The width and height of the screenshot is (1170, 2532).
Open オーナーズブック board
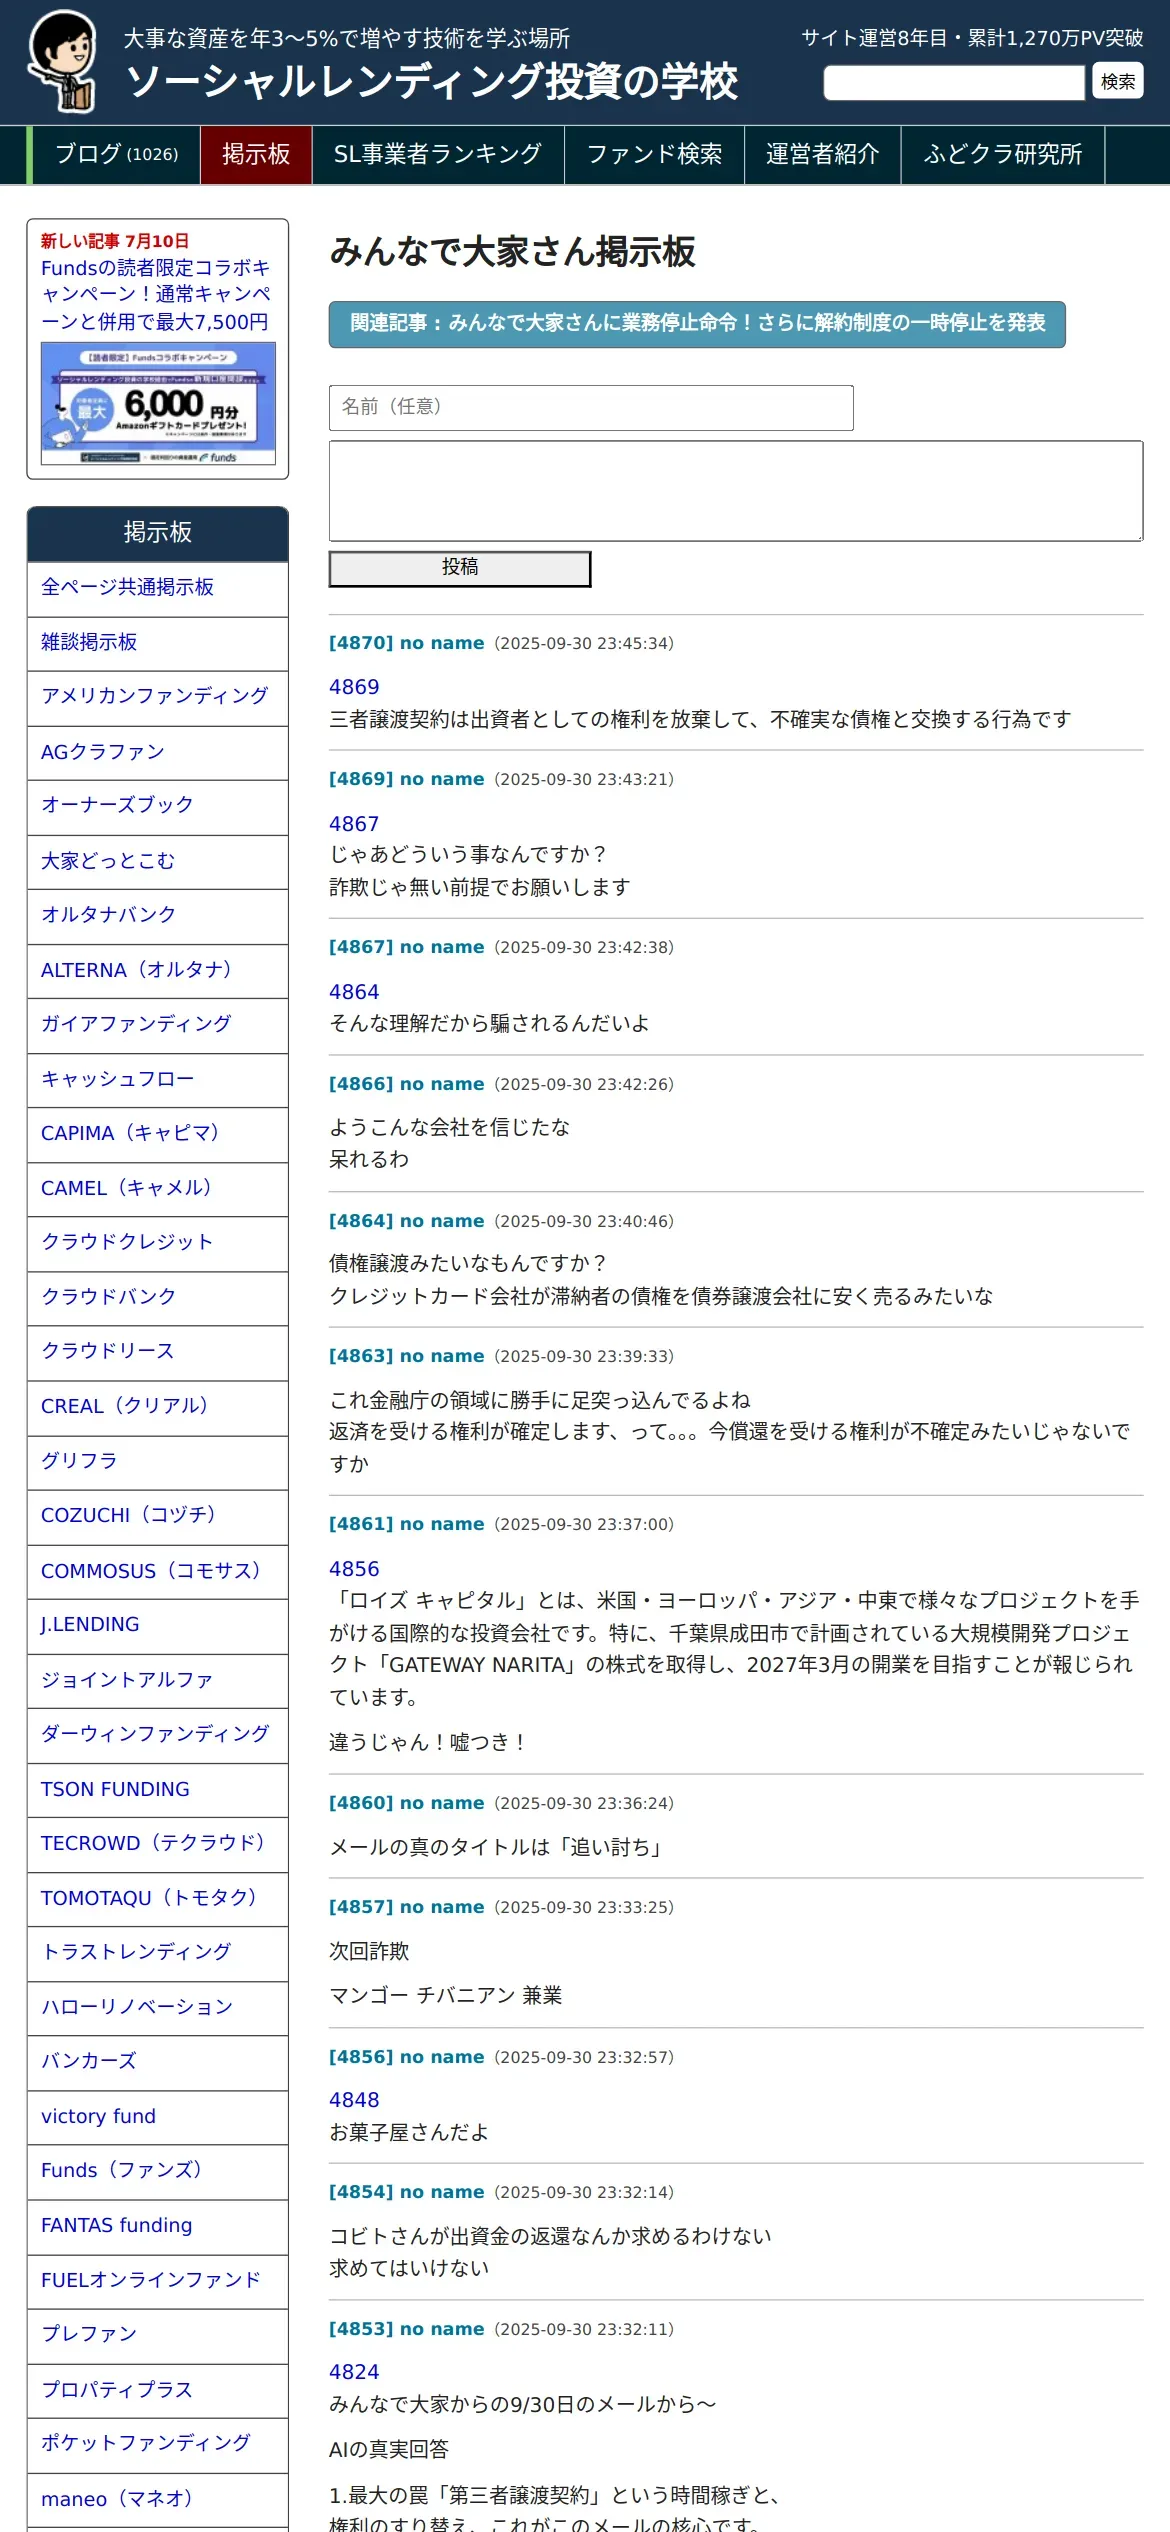(x=158, y=806)
